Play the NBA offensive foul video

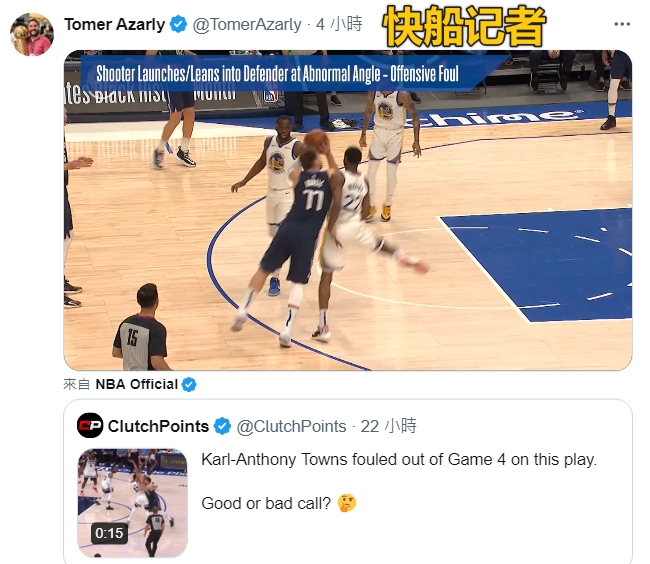pyautogui.click(x=348, y=210)
